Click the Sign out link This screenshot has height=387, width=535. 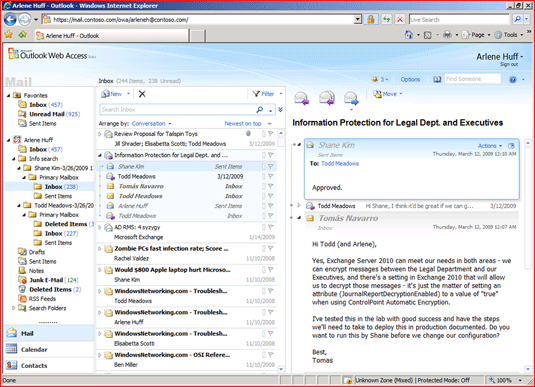coord(509,64)
